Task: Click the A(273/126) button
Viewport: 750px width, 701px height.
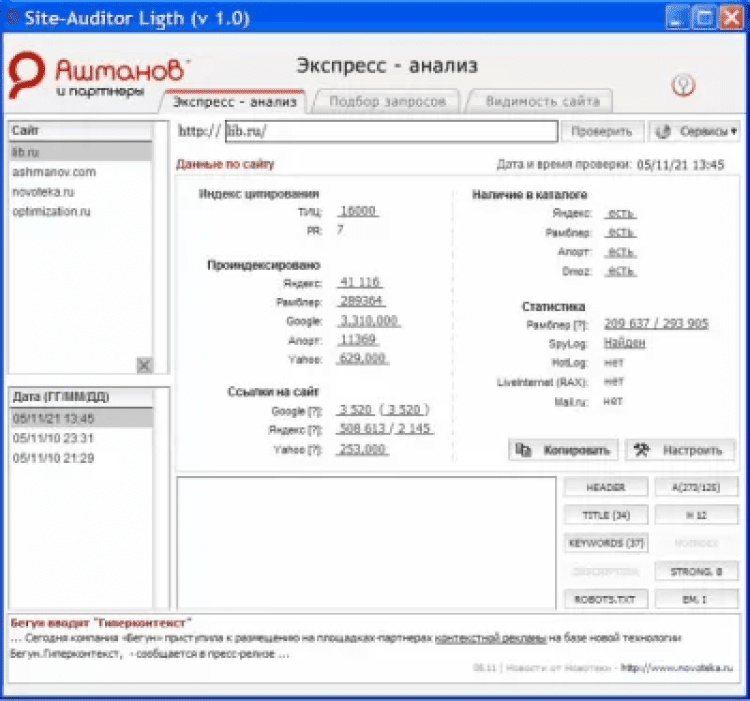Action: coord(696,487)
